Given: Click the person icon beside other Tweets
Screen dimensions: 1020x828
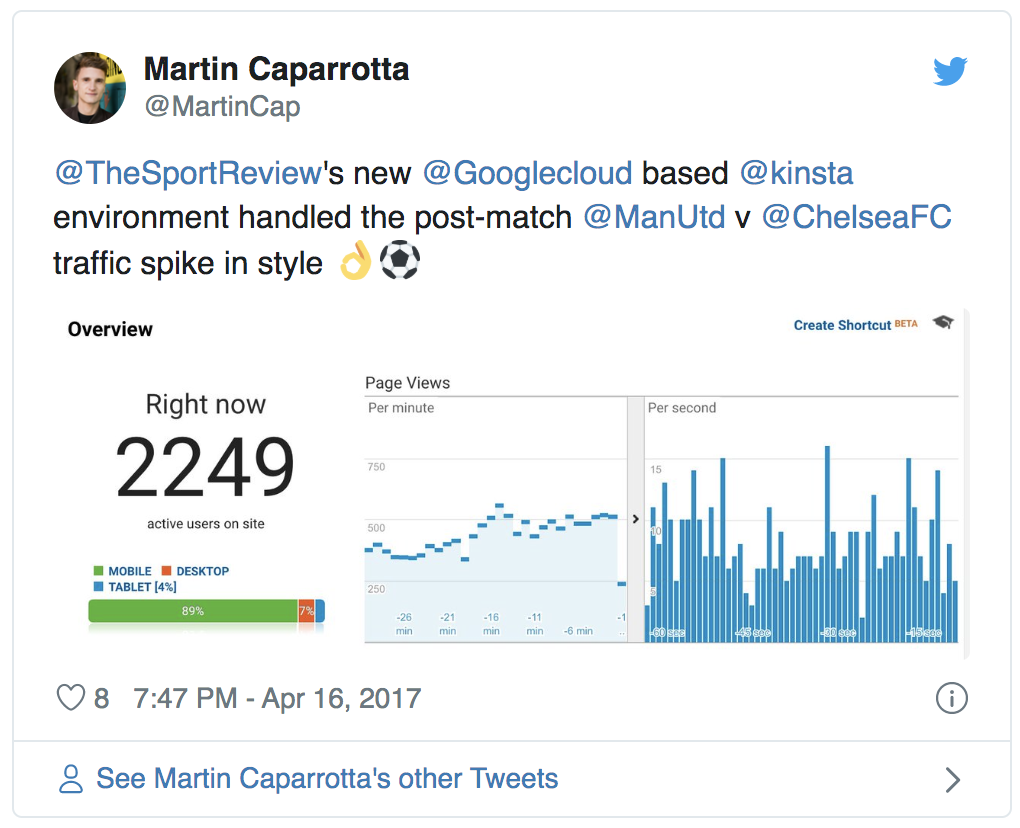Looking at the screenshot, I should point(71,779).
